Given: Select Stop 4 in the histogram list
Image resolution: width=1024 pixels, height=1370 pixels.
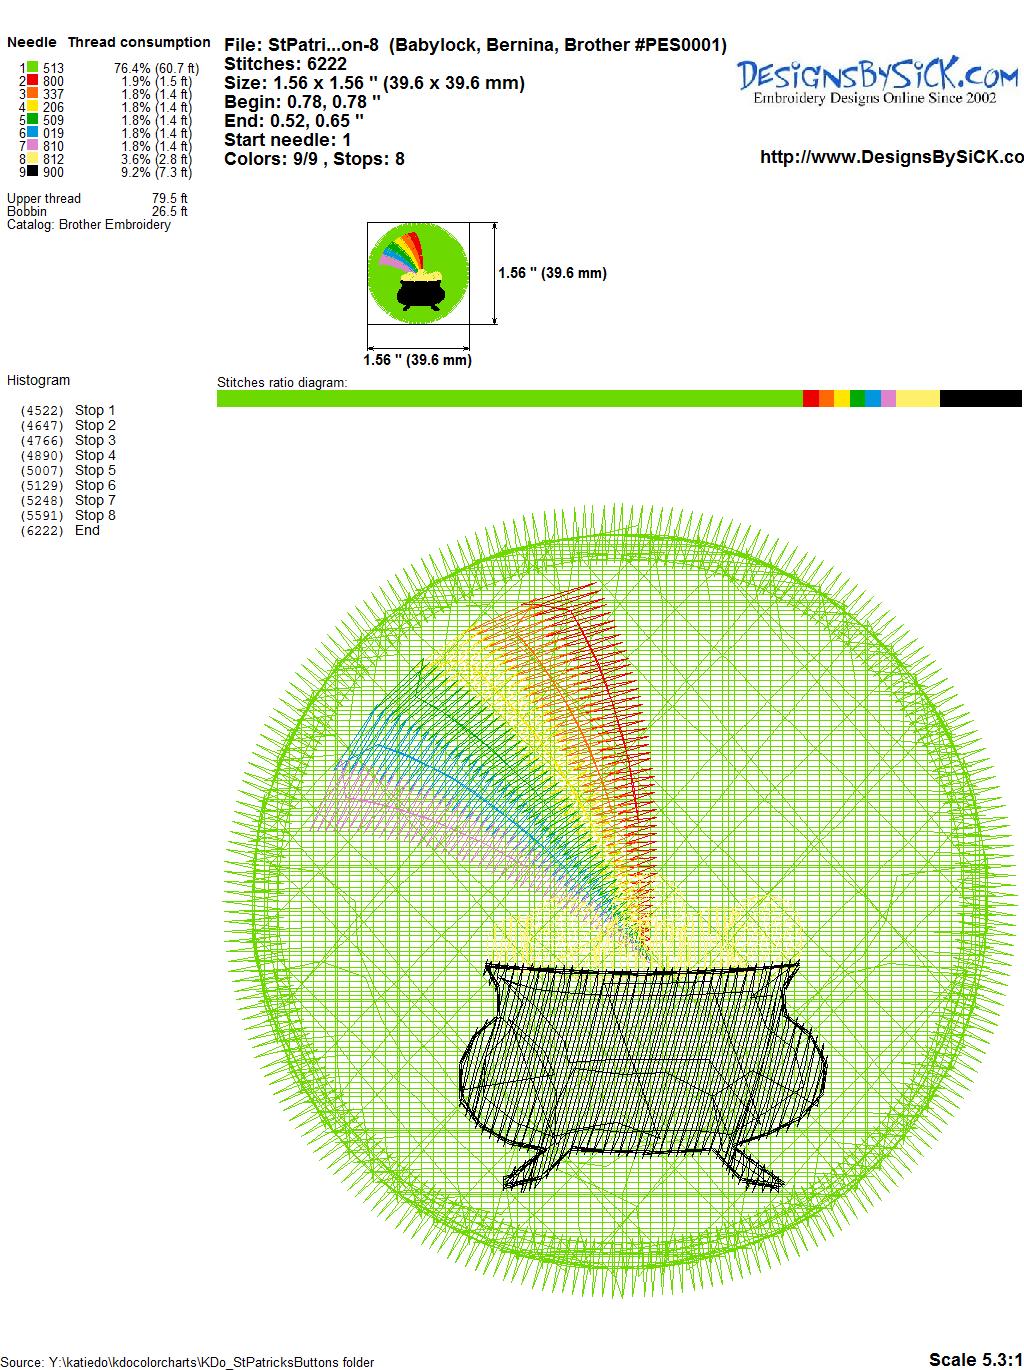Looking at the screenshot, I should coord(95,455).
